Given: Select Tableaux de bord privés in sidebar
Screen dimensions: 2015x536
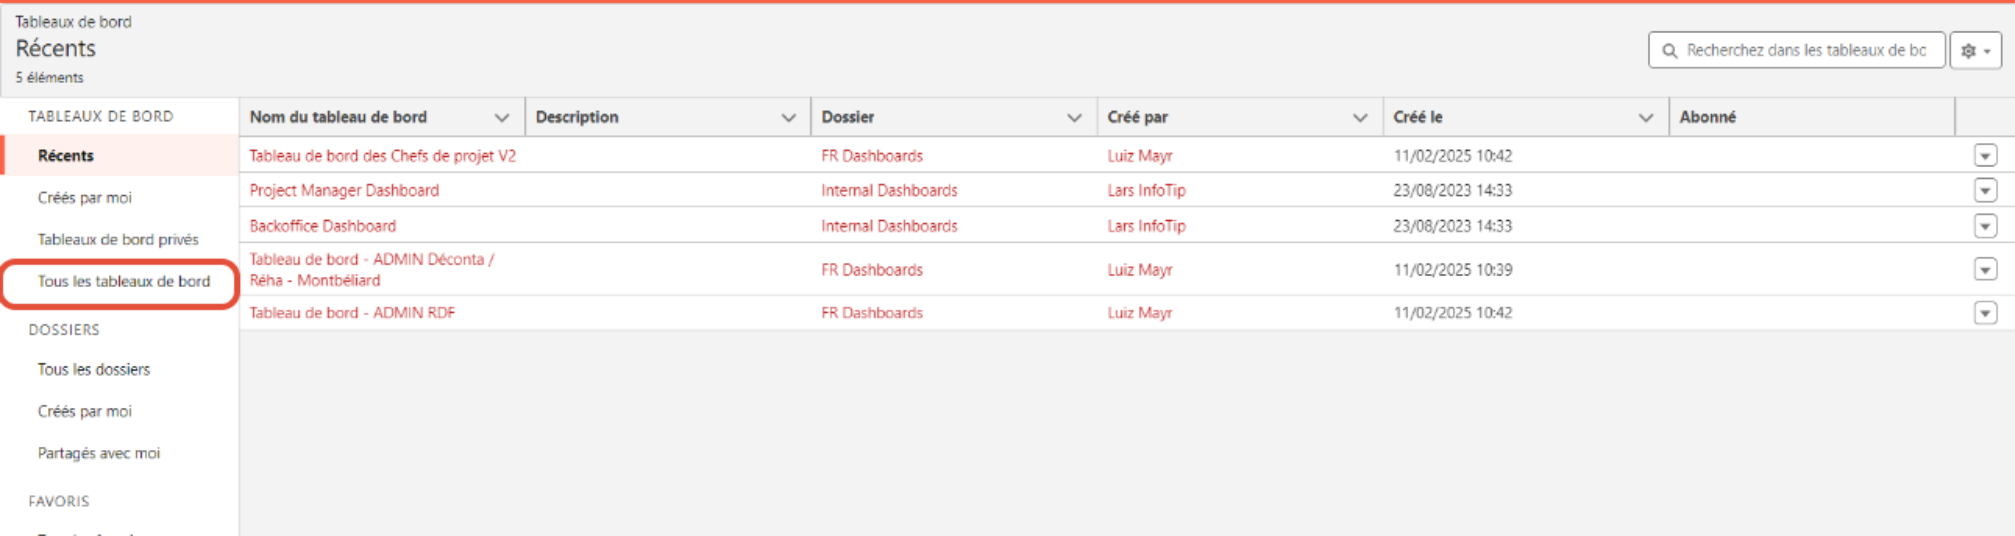Looking at the screenshot, I should 118,239.
